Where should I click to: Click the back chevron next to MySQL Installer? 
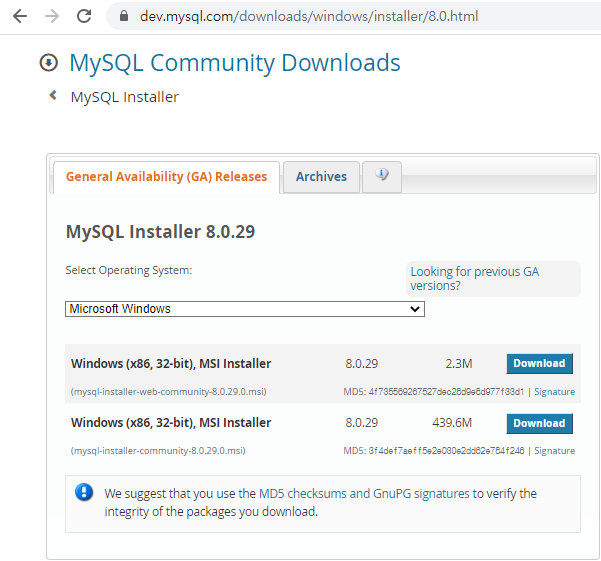[x=53, y=95]
